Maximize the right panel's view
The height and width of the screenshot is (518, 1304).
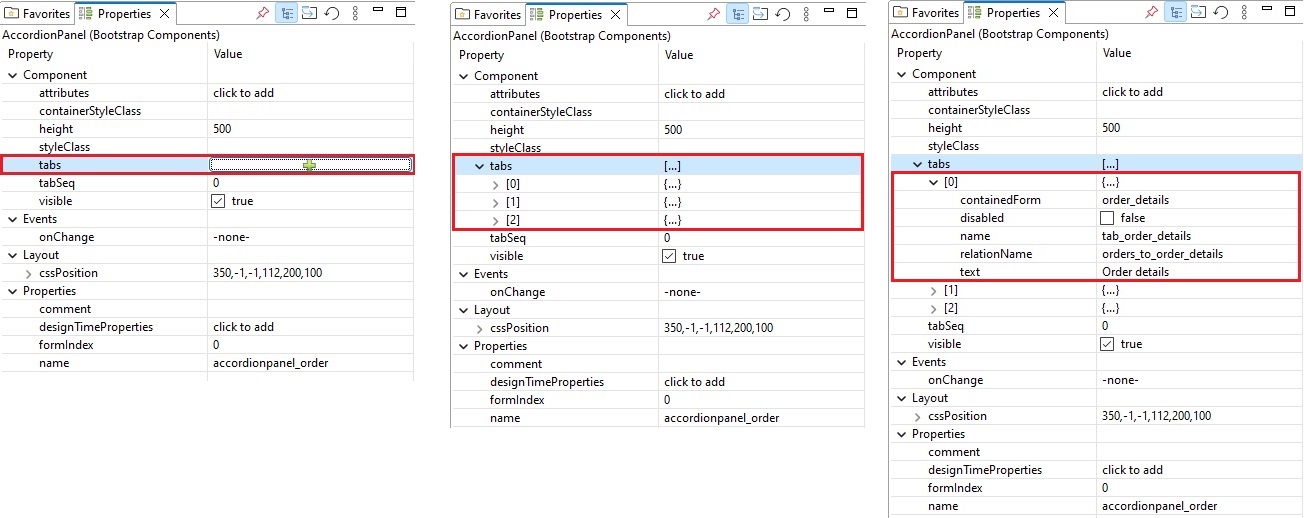tap(1291, 12)
